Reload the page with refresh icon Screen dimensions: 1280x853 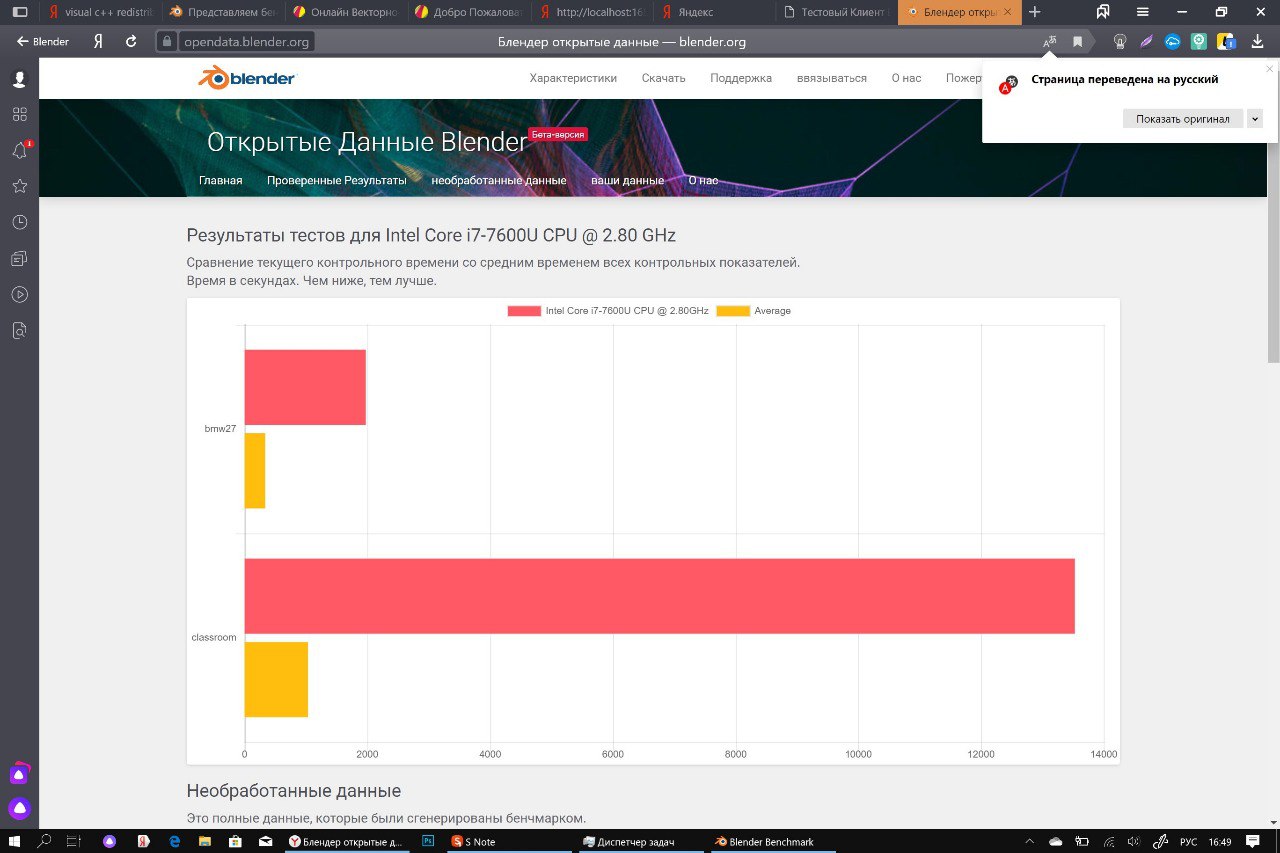click(131, 42)
